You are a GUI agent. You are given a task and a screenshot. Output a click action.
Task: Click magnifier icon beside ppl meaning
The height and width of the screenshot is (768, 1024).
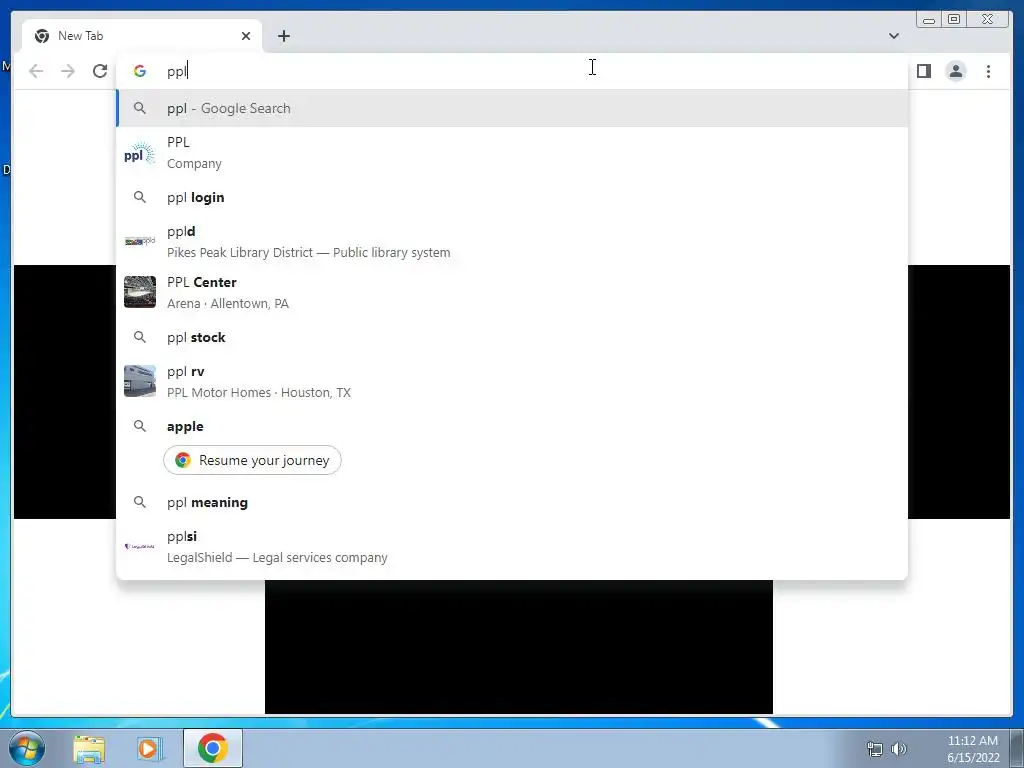[140, 502]
